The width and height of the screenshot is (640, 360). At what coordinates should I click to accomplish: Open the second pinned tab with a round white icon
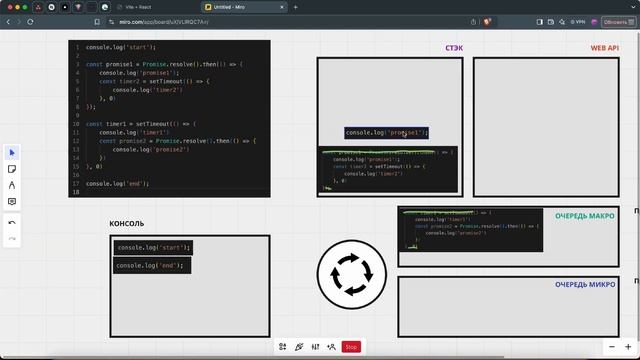coord(51,7)
